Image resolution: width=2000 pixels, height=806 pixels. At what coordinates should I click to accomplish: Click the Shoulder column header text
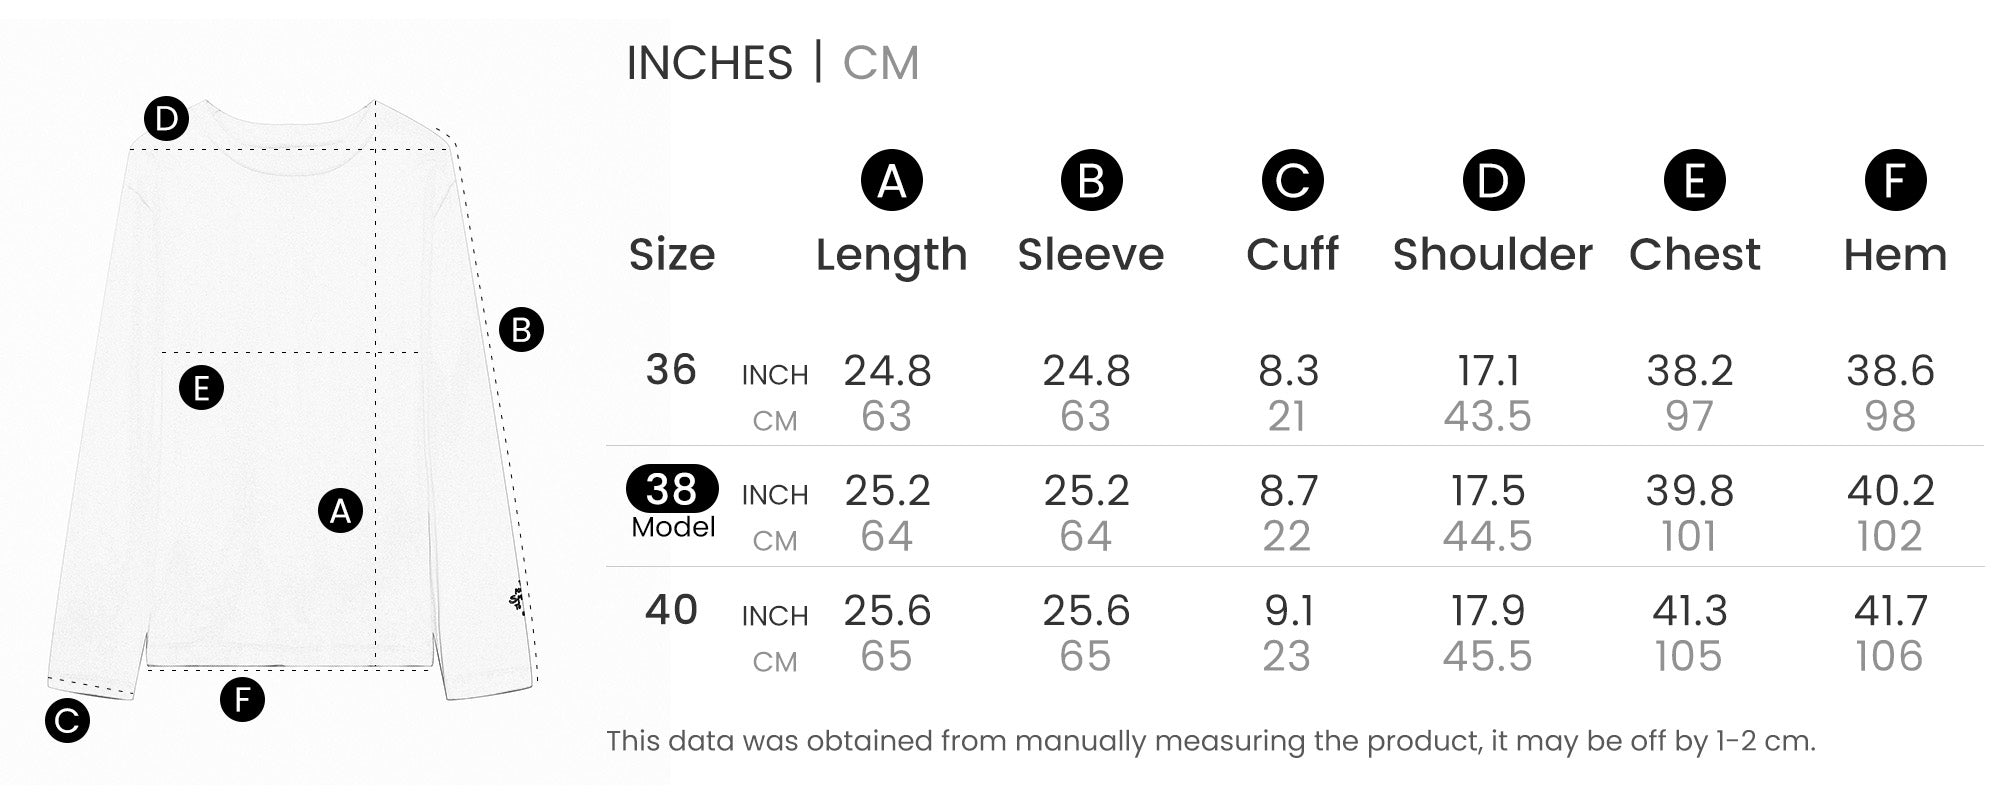(x=1492, y=255)
